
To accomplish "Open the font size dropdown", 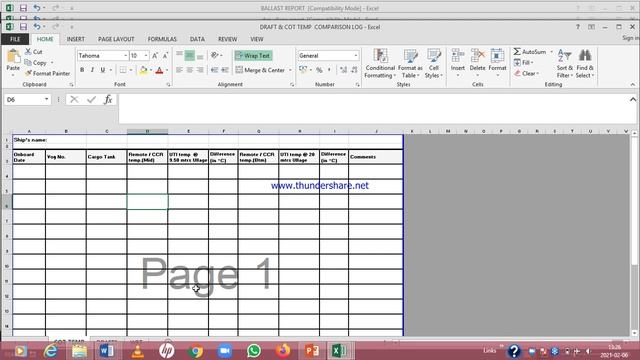I will (x=146, y=56).
